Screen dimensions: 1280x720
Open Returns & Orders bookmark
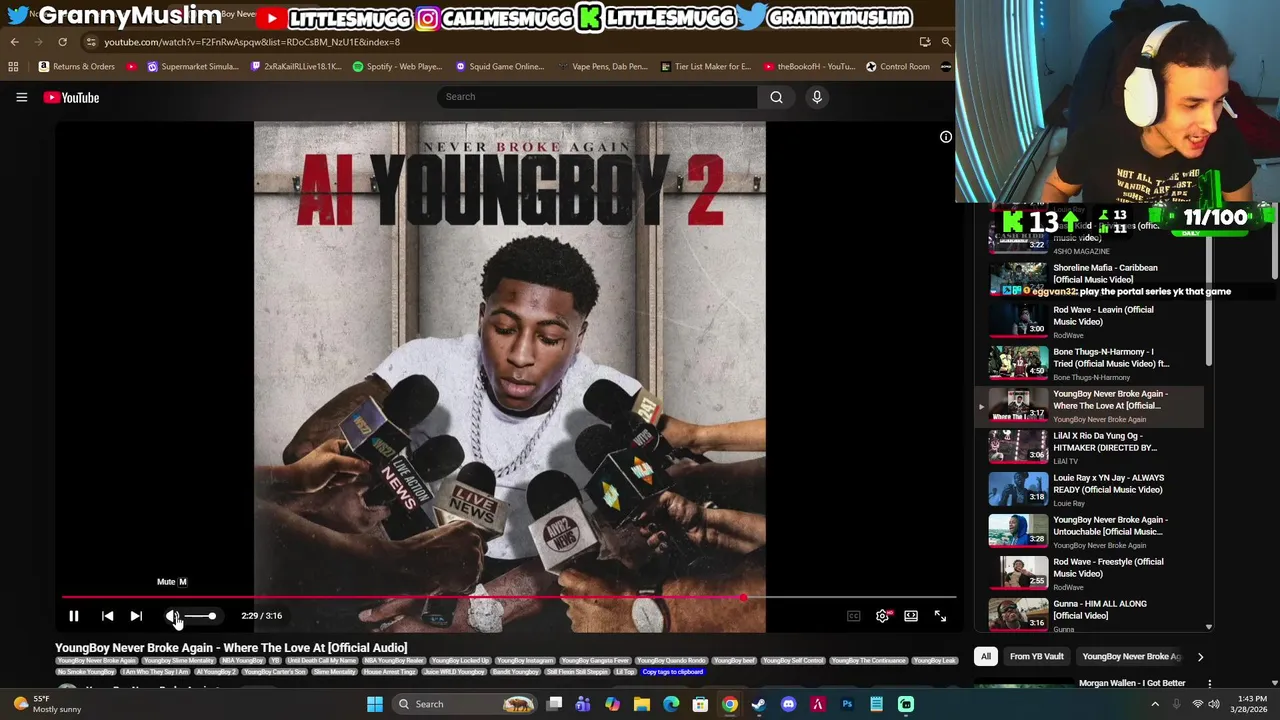coord(76,67)
